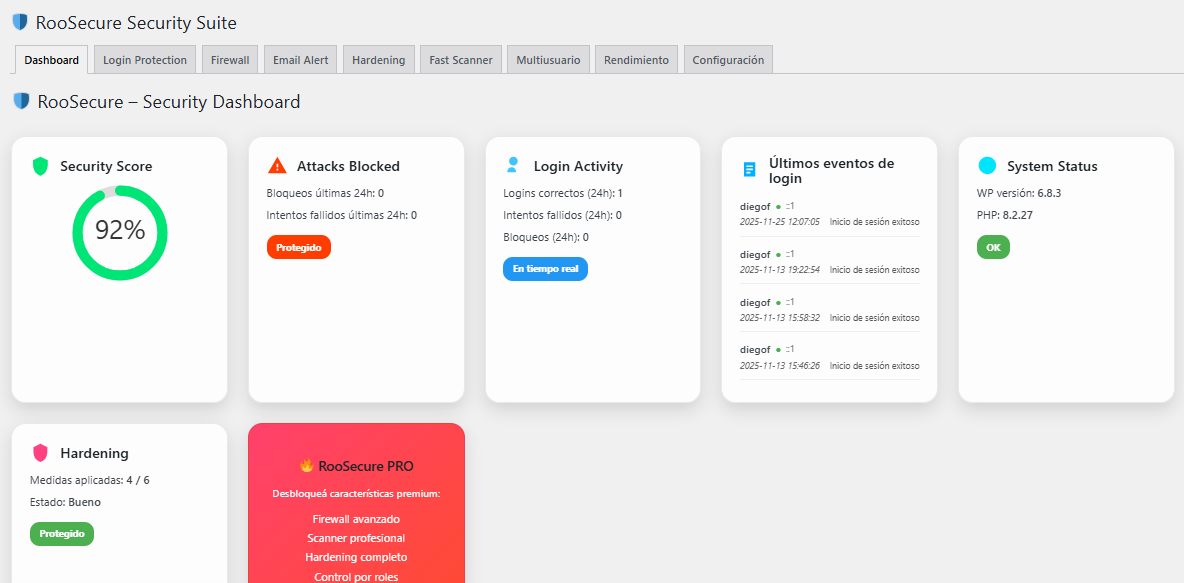Click the cyan circle System Status icon
This screenshot has width=1184, height=583.
(x=987, y=165)
